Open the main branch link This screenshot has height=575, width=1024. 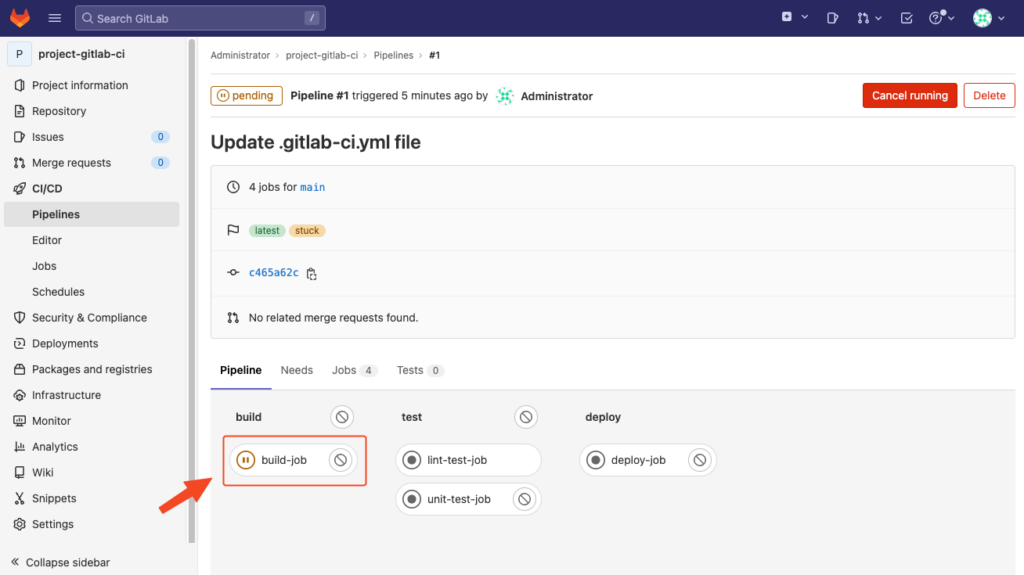[x=312, y=187]
